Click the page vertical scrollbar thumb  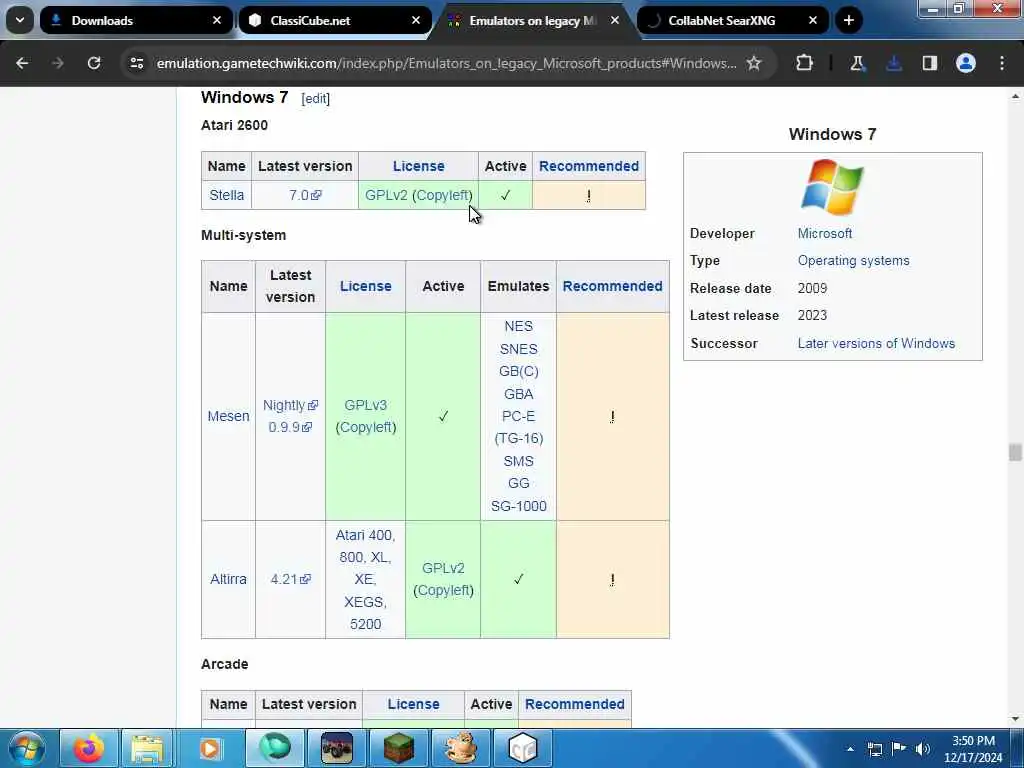(1015, 452)
